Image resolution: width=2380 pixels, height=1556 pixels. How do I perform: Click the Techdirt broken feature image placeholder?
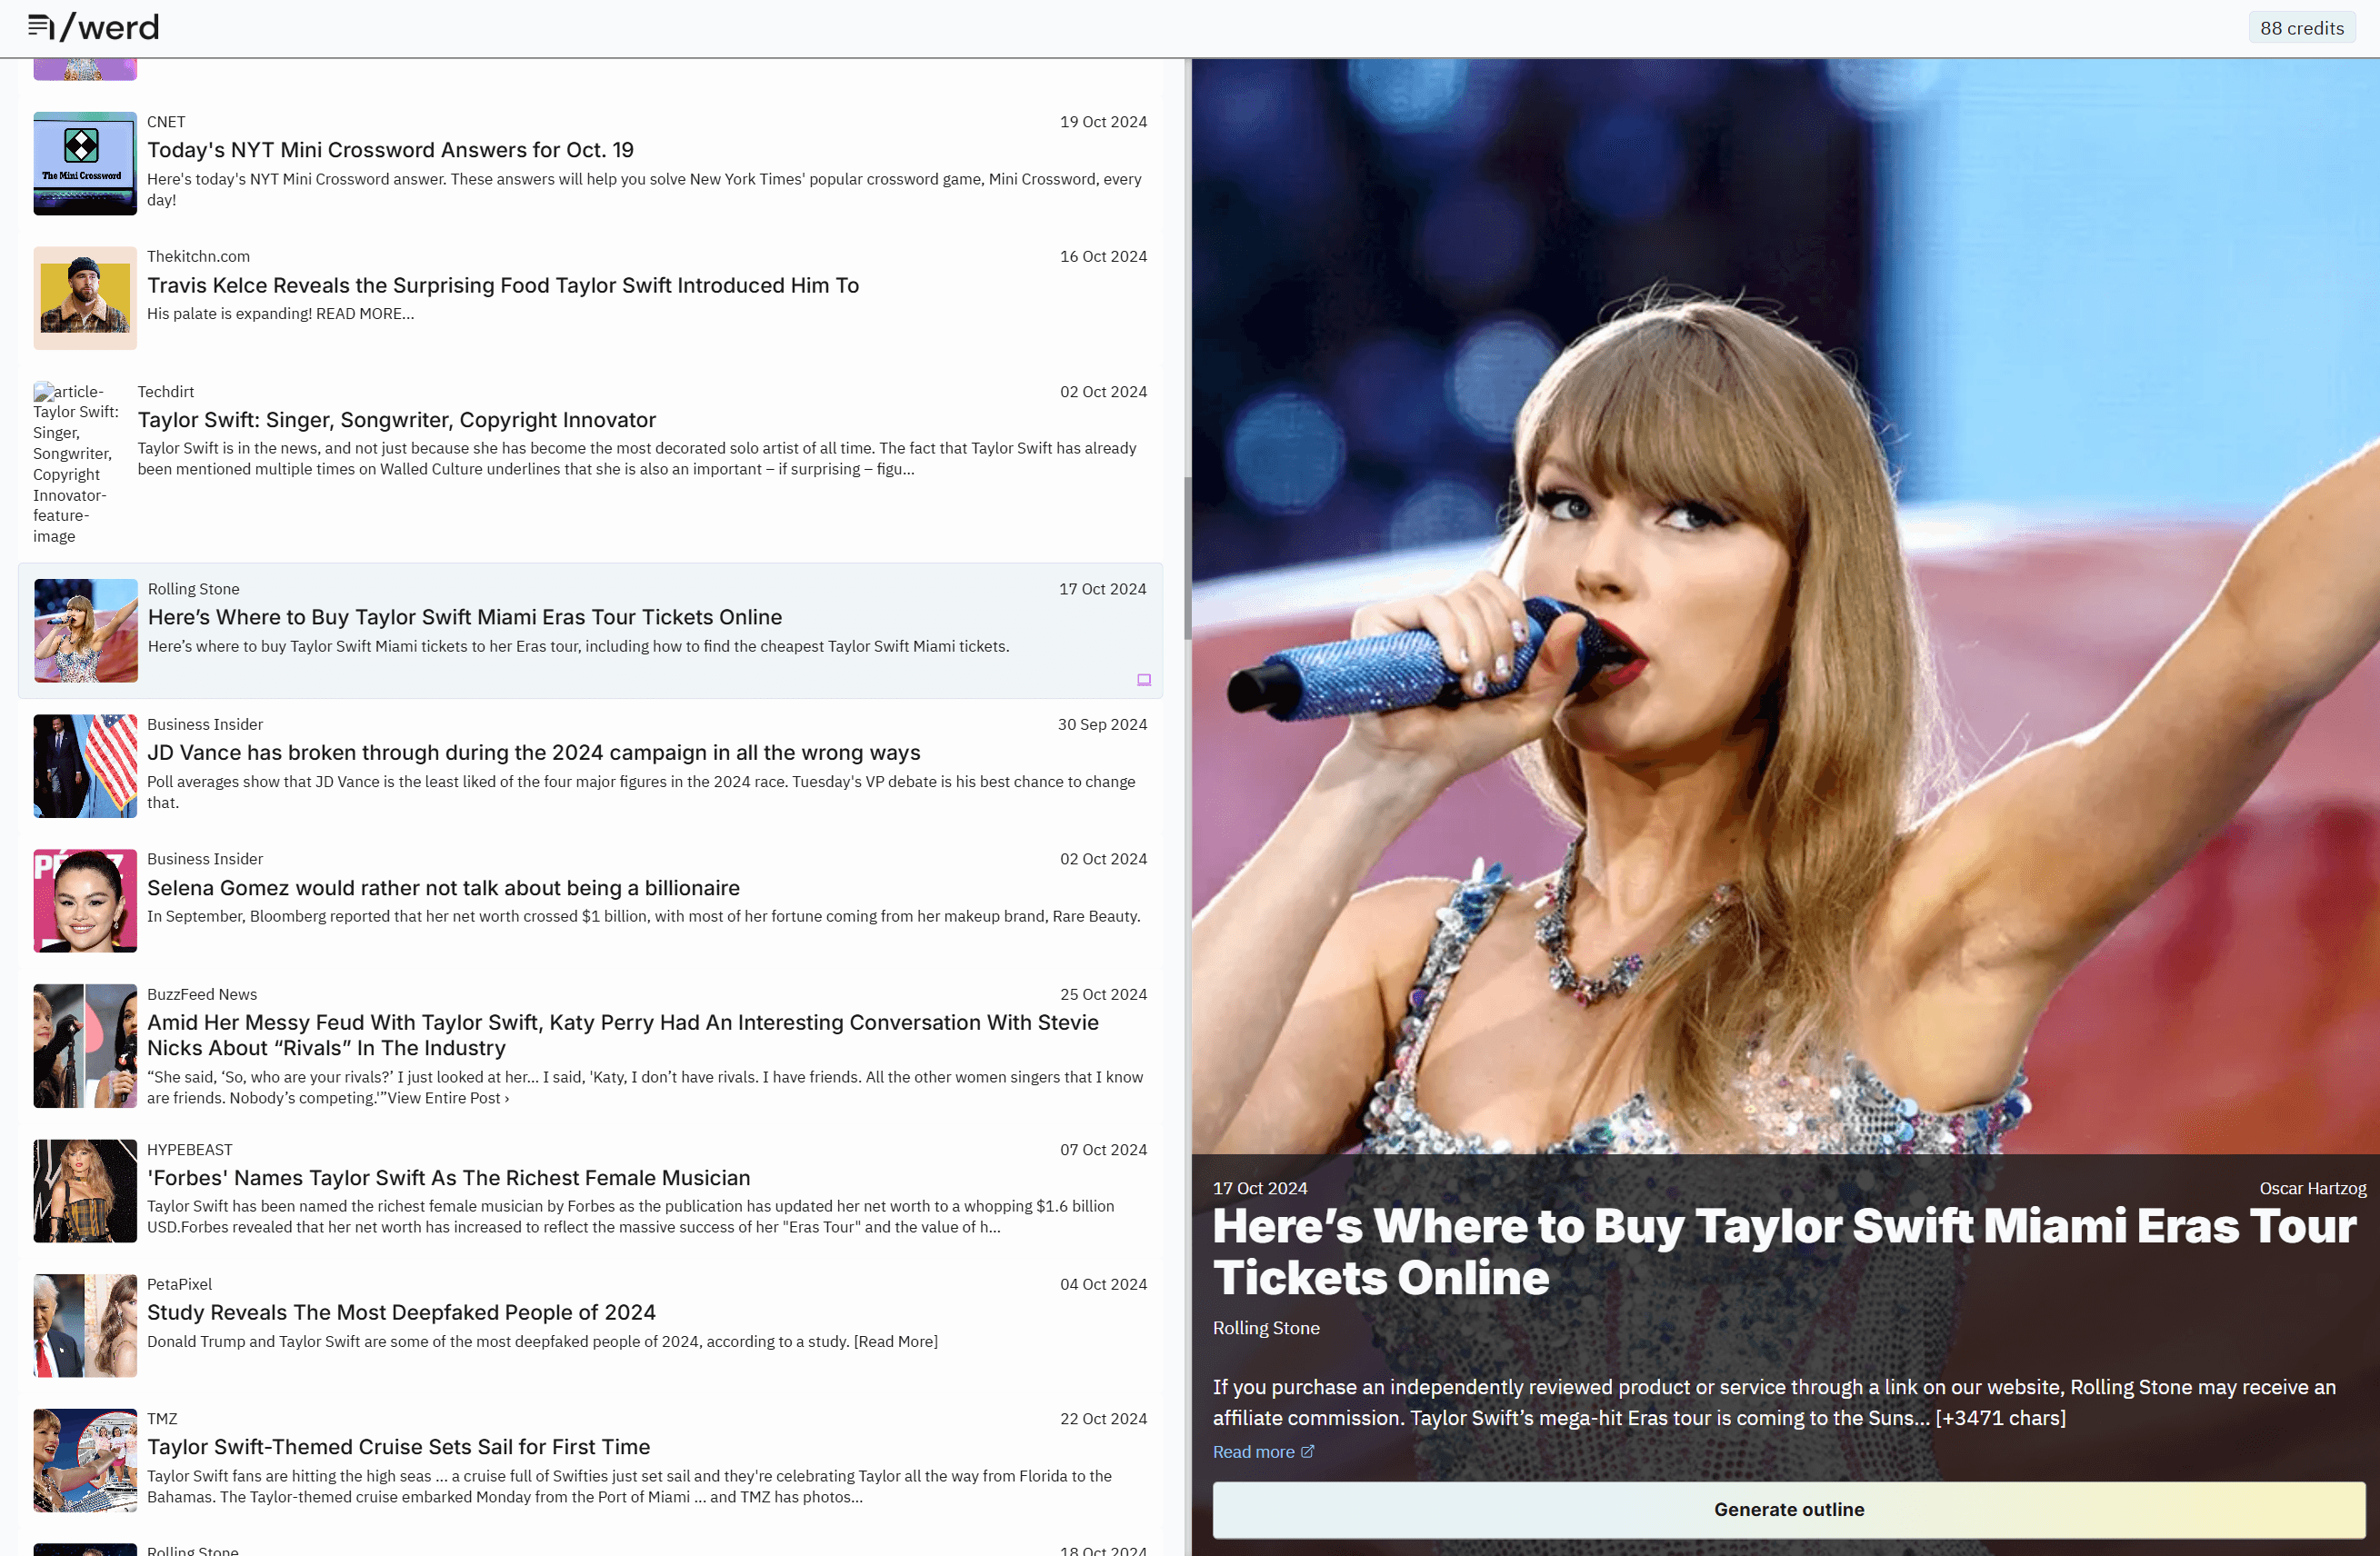[x=77, y=463]
